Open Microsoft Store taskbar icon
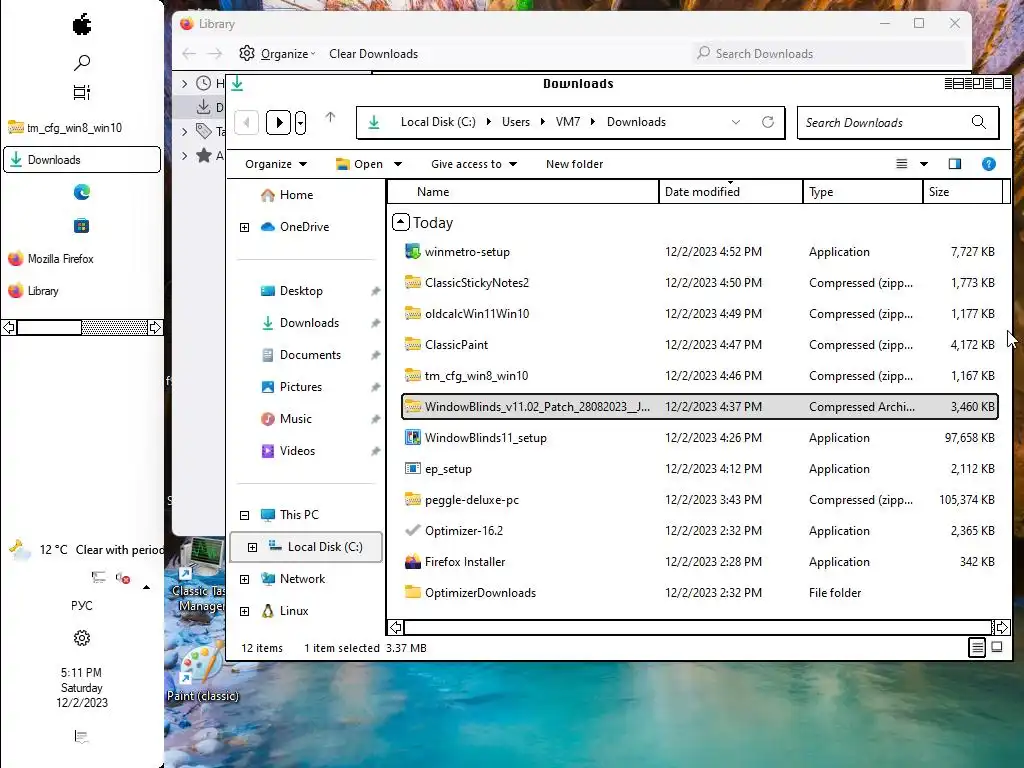Image resolution: width=1024 pixels, height=768 pixels. click(82, 226)
